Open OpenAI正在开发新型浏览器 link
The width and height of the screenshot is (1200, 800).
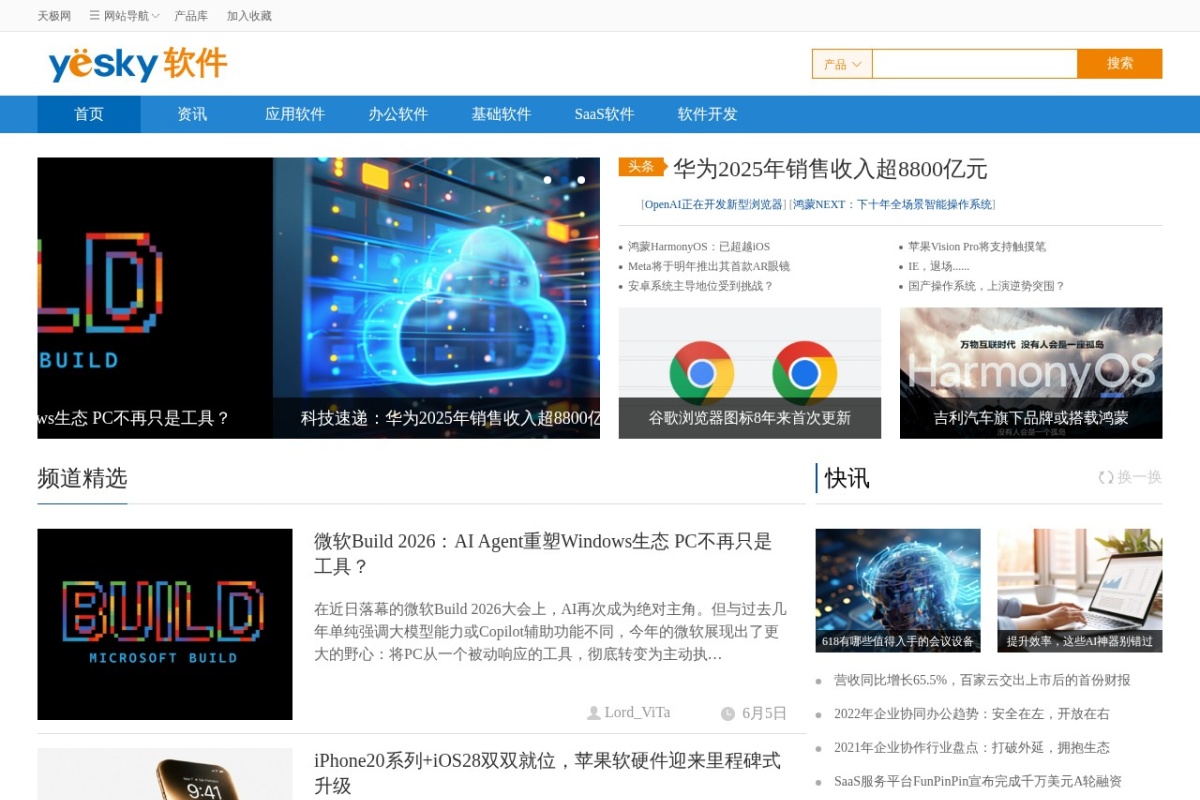(x=714, y=204)
